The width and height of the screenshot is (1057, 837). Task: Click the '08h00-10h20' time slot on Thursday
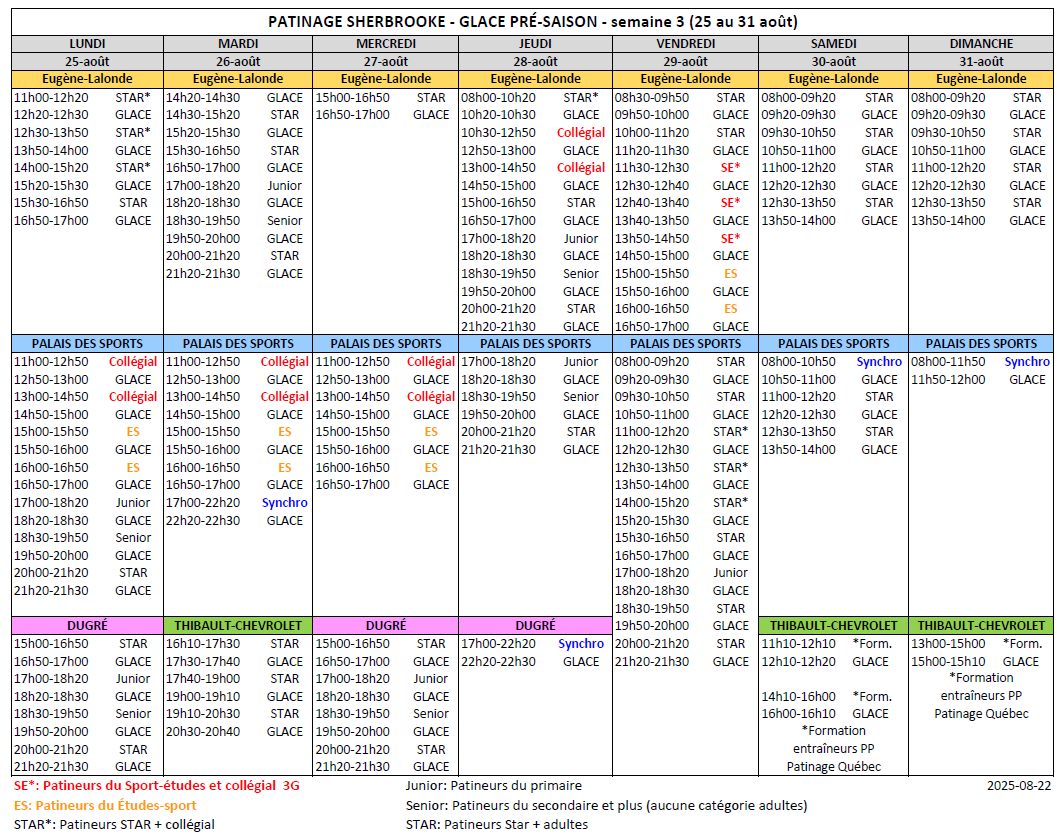499,98
